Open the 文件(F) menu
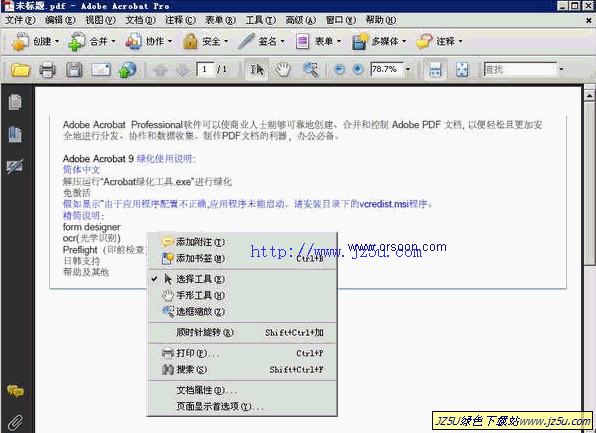 (x=20, y=20)
